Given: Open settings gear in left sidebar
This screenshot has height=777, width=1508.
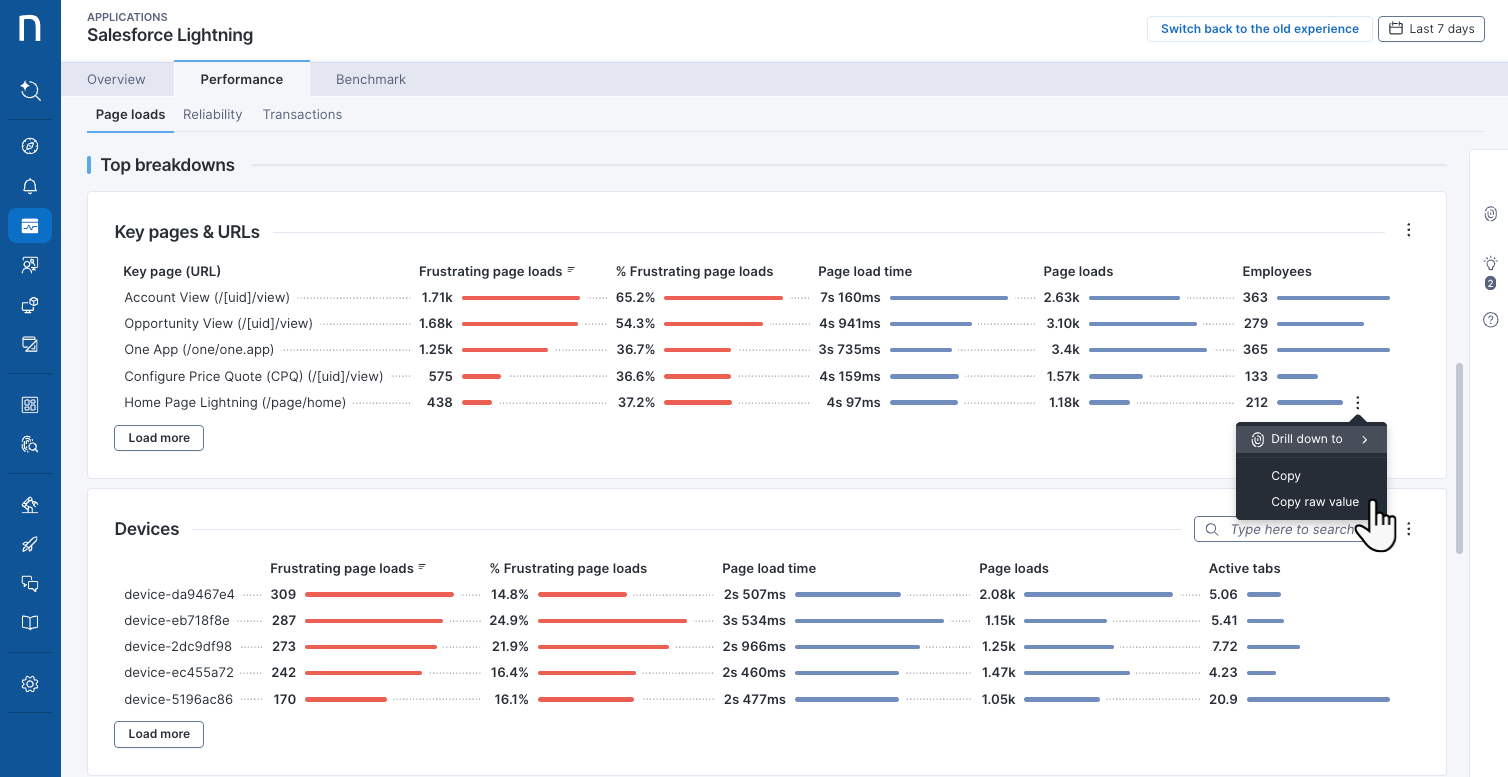Looking at the screenshot, I should (30, 684).
